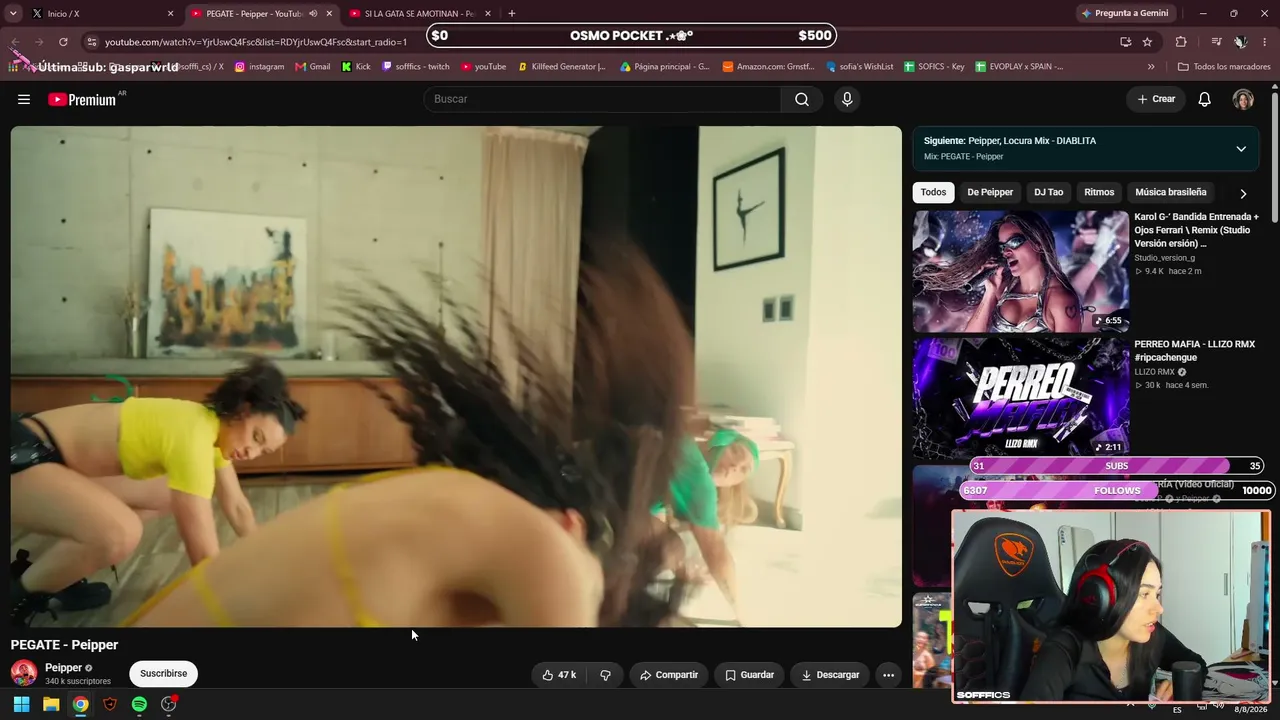1280x720 pixels.
Task: Reload the page in Chrome
Action: [x=63, y=42]
